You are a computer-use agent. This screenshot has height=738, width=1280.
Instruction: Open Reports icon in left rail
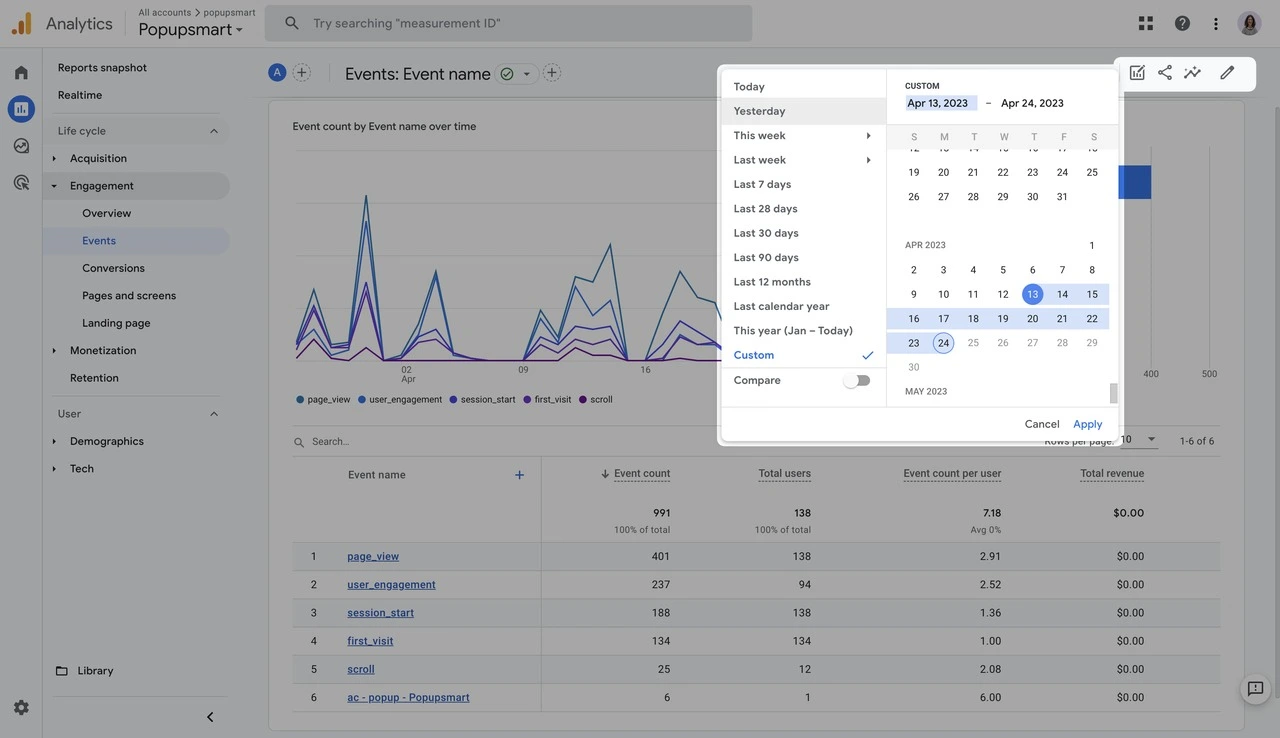[x=21, y=109]
